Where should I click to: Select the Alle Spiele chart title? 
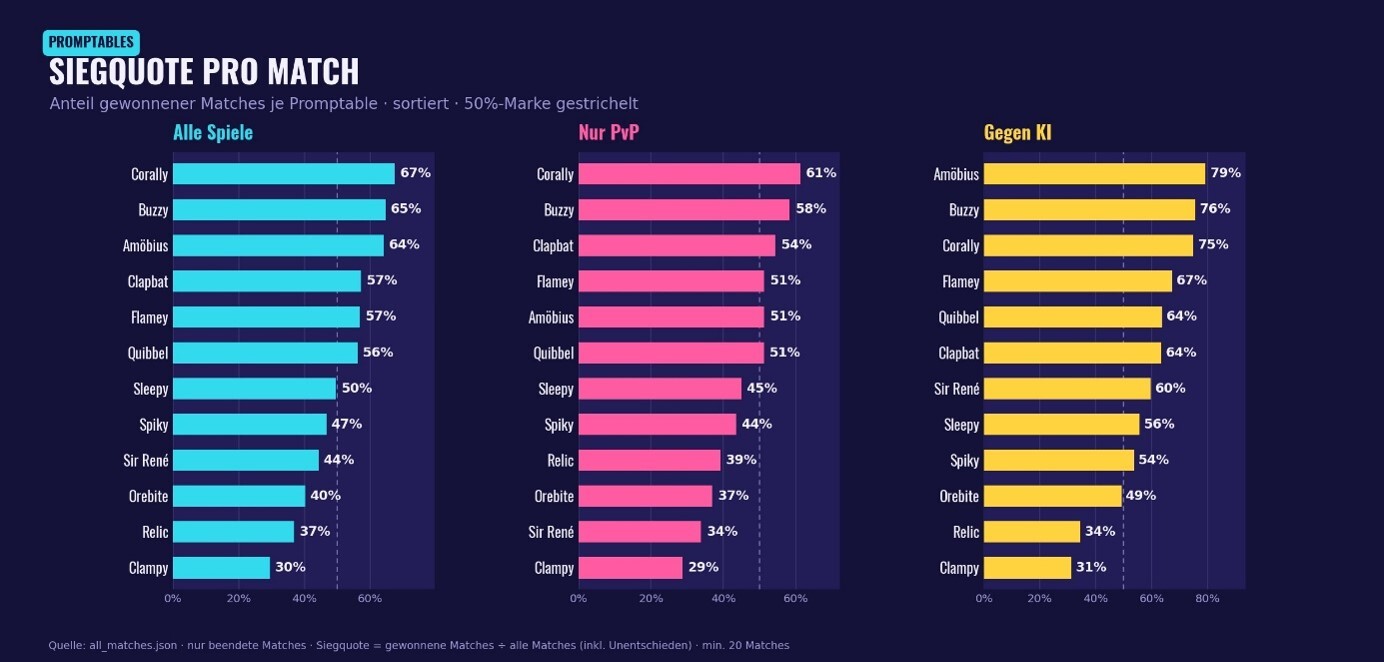click(x=213, y=132)
